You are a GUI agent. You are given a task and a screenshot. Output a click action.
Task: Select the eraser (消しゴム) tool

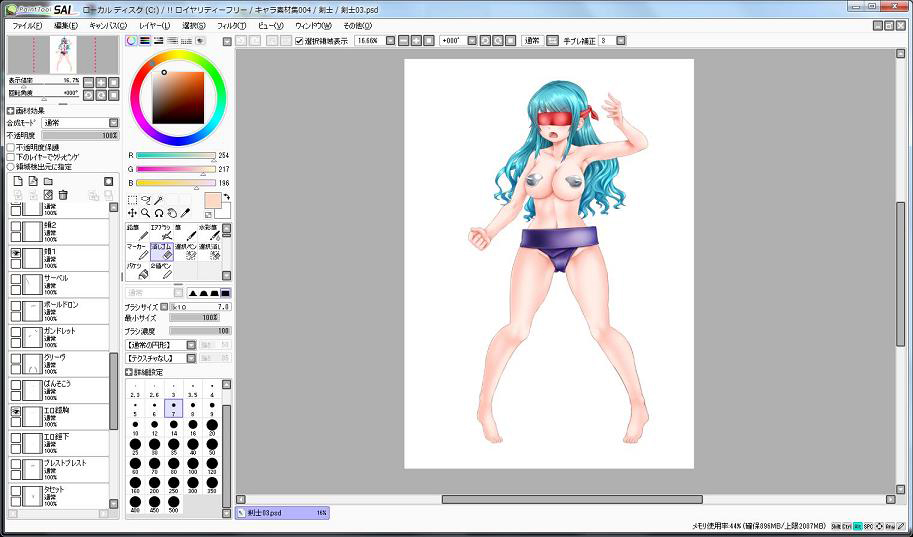click(x=161, y=251)
